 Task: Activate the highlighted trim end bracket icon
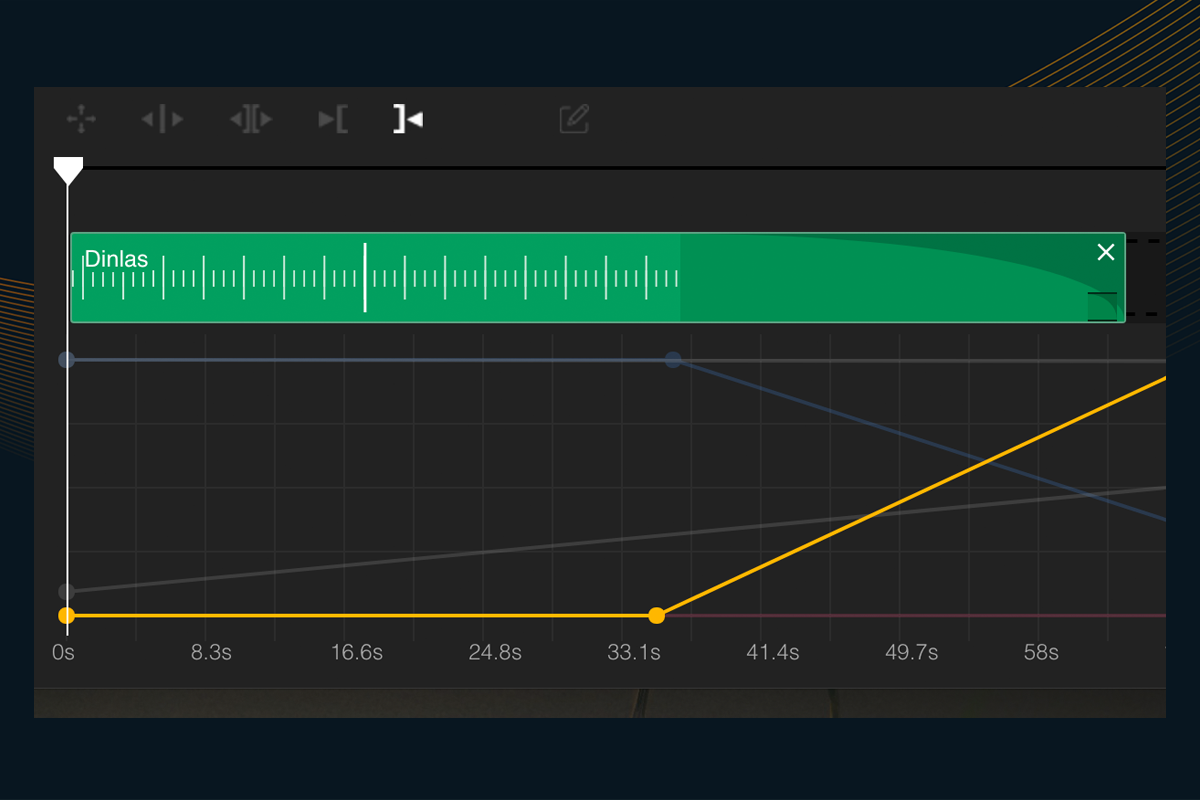tap(407, 120)
